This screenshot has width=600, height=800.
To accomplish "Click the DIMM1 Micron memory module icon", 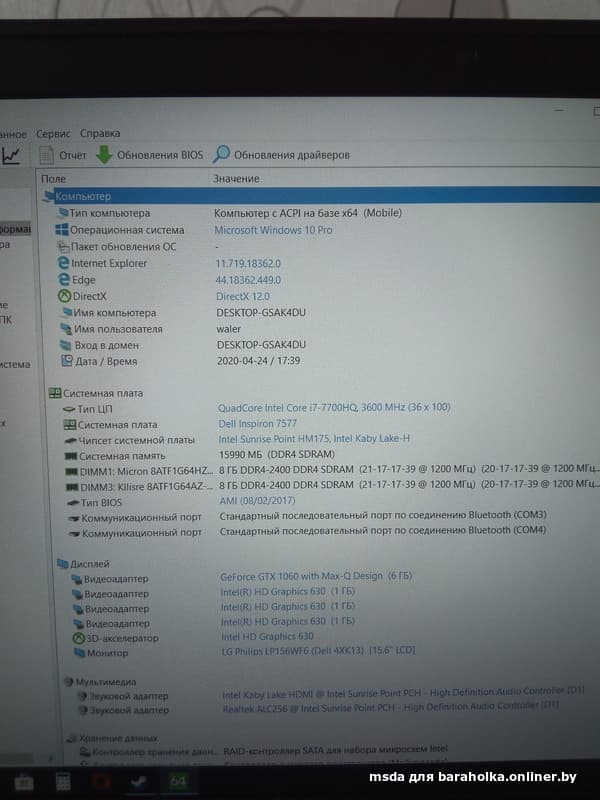I will coord(71,471).
